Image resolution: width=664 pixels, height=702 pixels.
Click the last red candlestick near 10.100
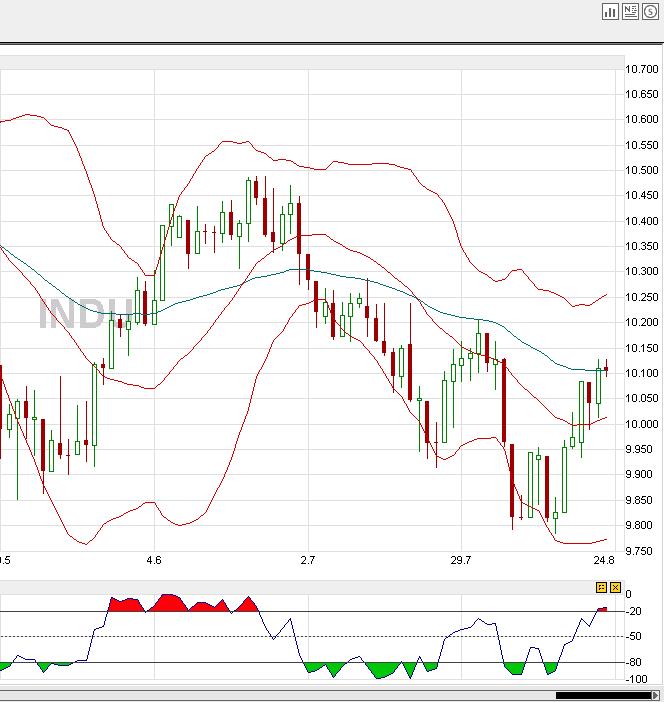(x=606, y=369)
